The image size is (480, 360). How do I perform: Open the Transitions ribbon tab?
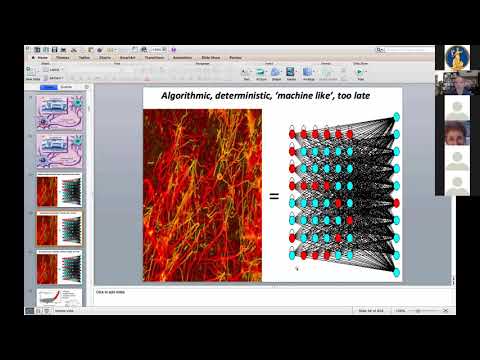click(x=154, y=58)
